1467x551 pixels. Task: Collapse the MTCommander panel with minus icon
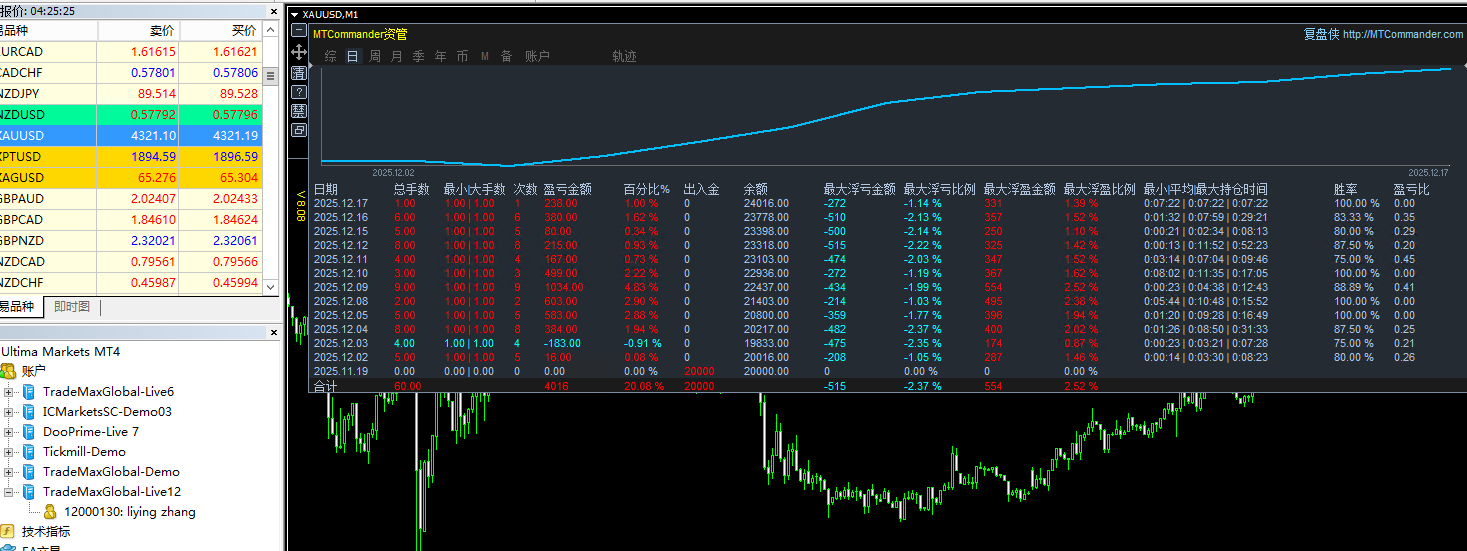coord(299,30)
